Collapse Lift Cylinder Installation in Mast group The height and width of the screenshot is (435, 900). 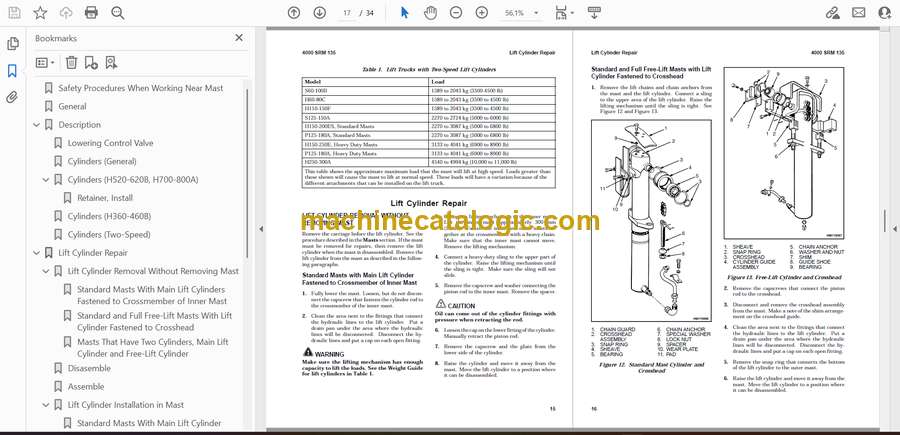click(x=46, y=405)
